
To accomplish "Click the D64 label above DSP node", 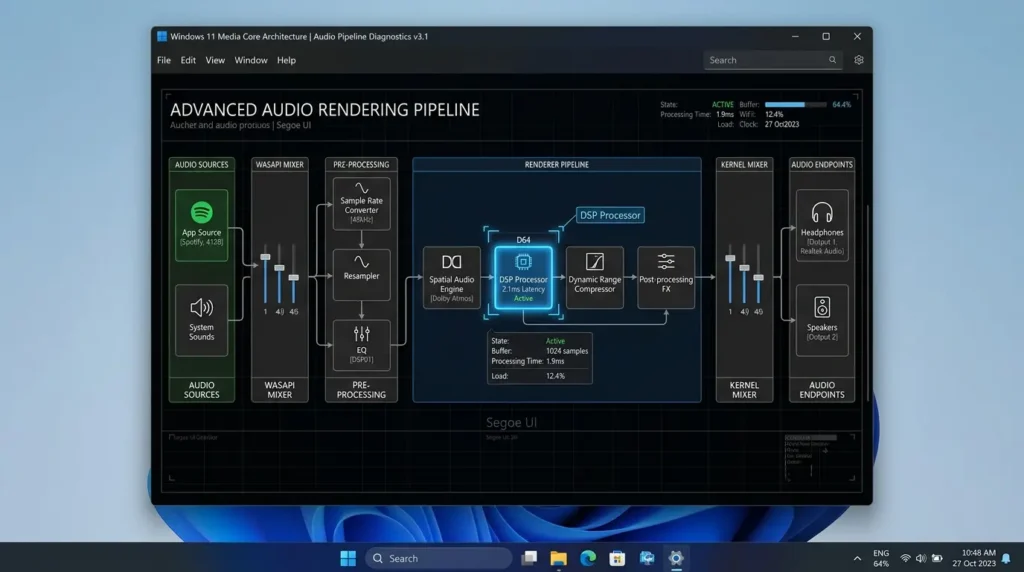I will click(523, 240).
